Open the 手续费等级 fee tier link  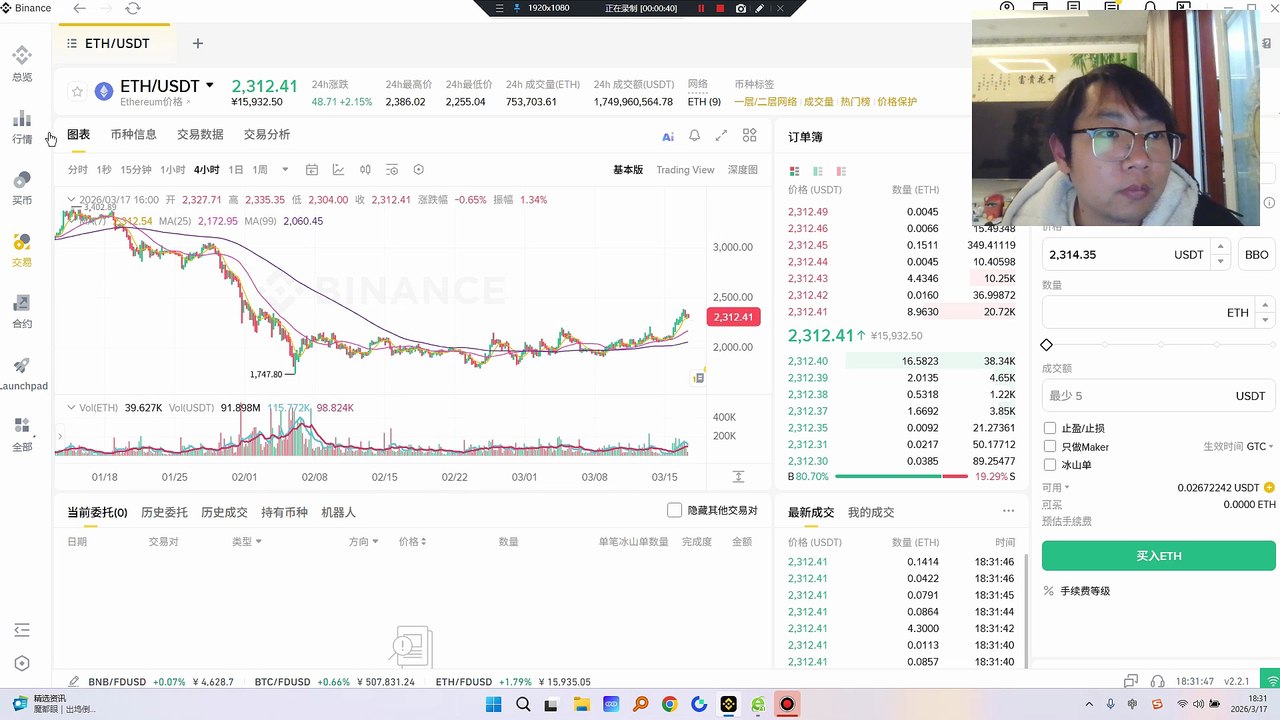[1085, 591]
